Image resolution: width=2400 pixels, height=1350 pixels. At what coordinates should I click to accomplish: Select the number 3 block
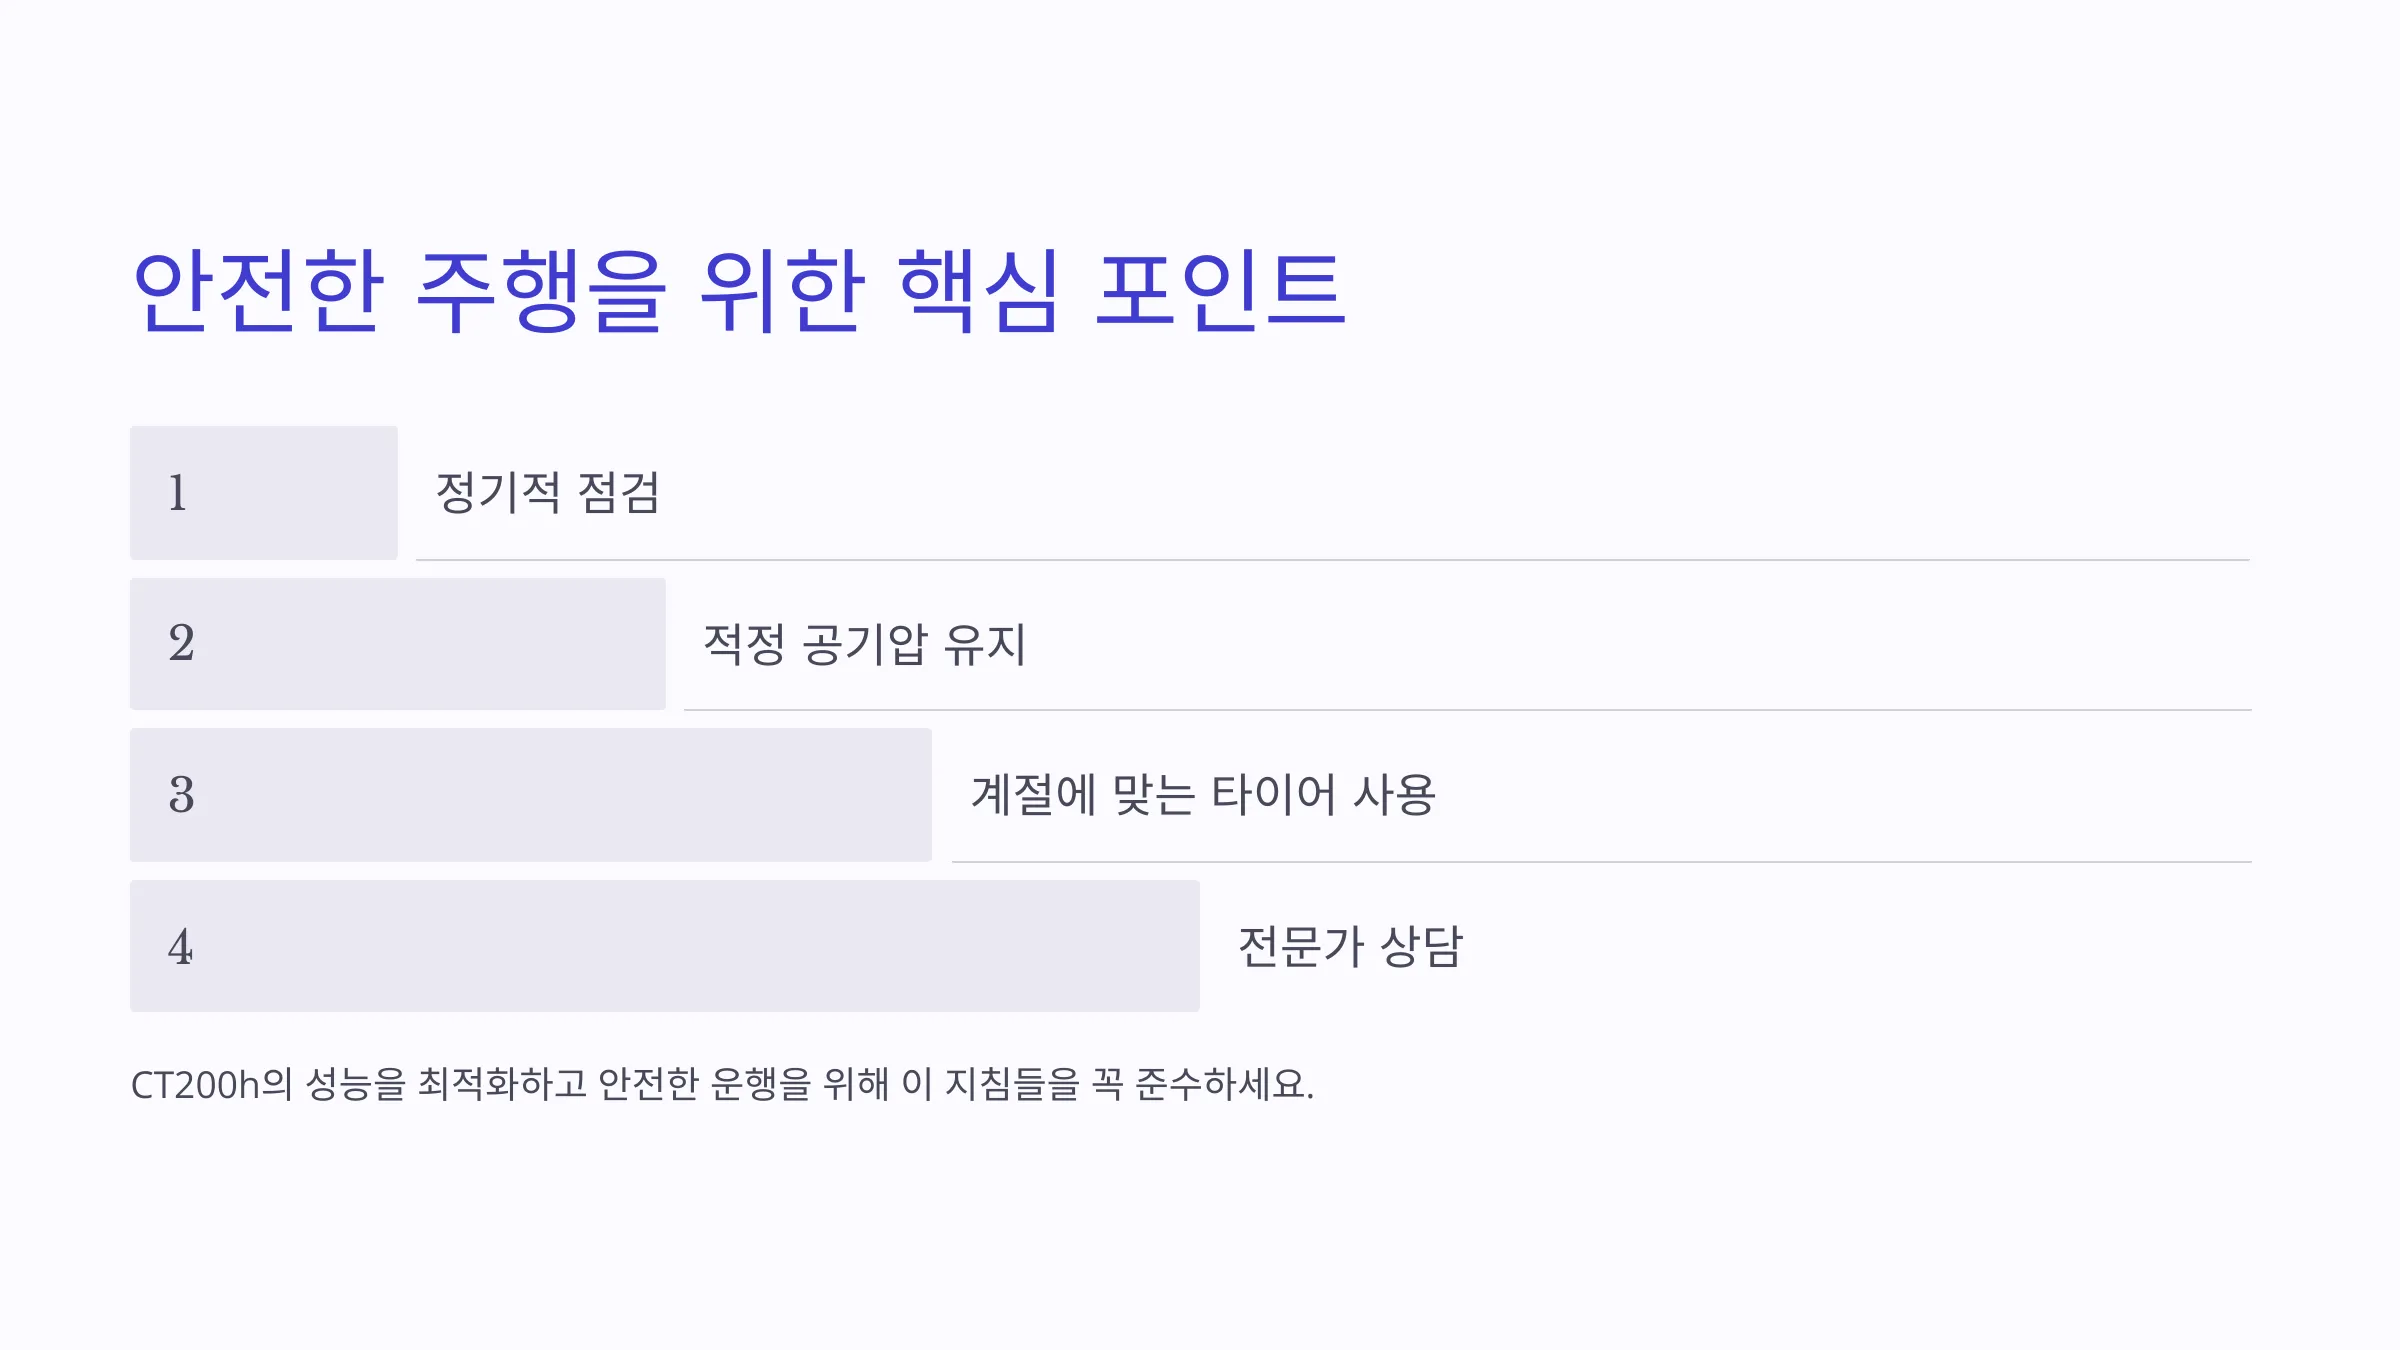click(x=531, y=795)
